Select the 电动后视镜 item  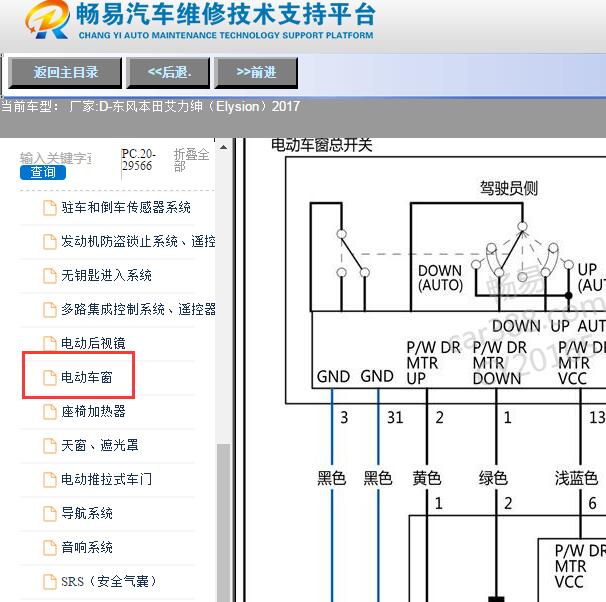click(93, 344)
